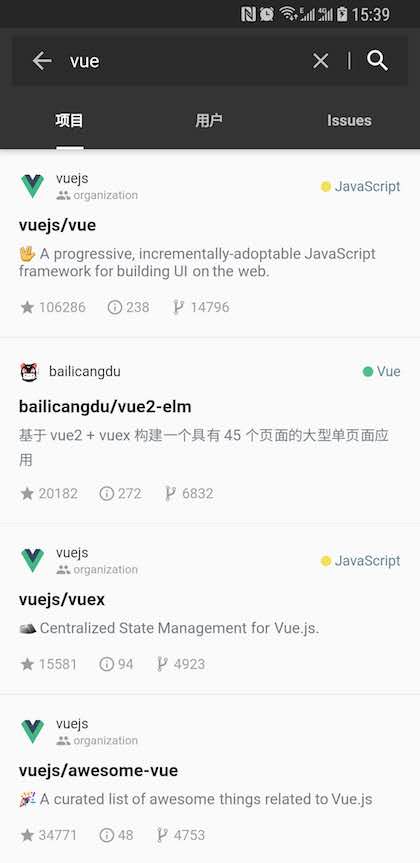Open the vuejs avatar on vuejs/vue

tap(32, 187)
